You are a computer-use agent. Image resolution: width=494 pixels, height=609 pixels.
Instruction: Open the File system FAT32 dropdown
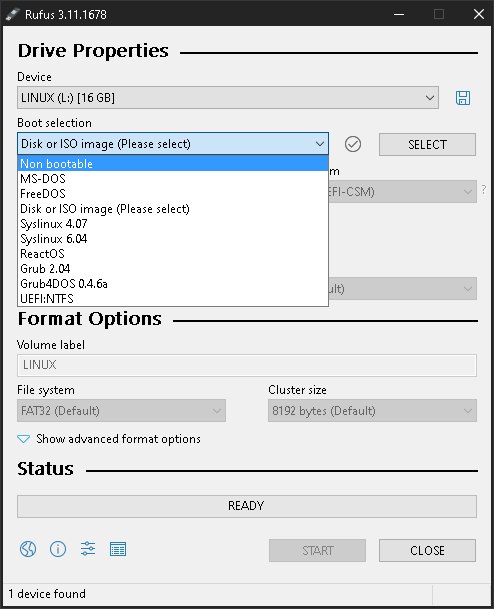coord(121,411)
